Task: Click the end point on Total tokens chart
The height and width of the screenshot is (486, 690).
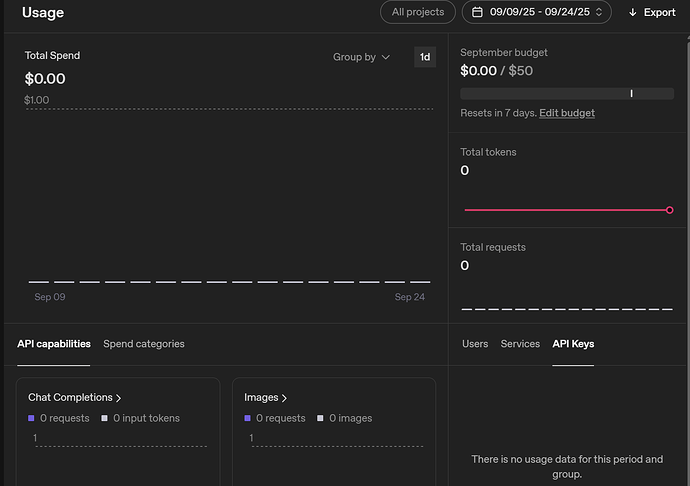Action: point(669,210)
